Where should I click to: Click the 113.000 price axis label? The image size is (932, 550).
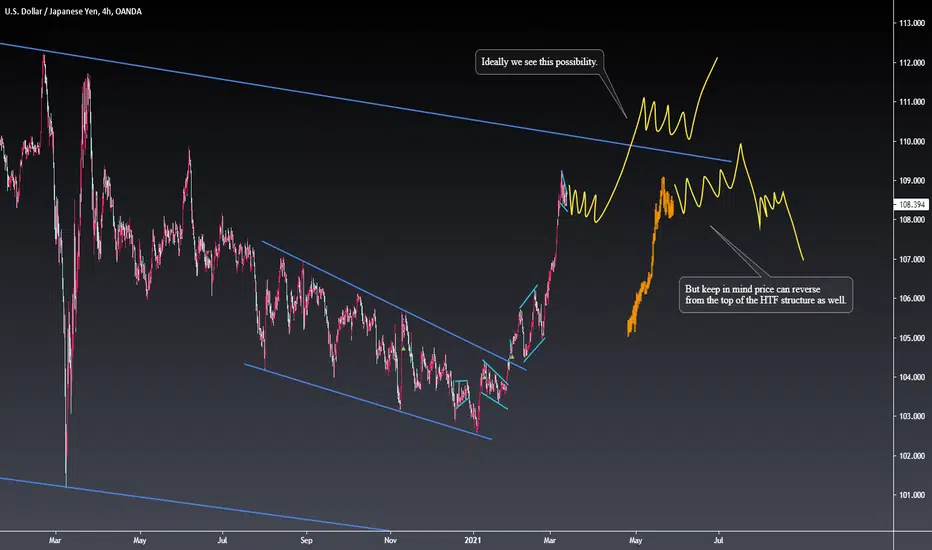912,23
